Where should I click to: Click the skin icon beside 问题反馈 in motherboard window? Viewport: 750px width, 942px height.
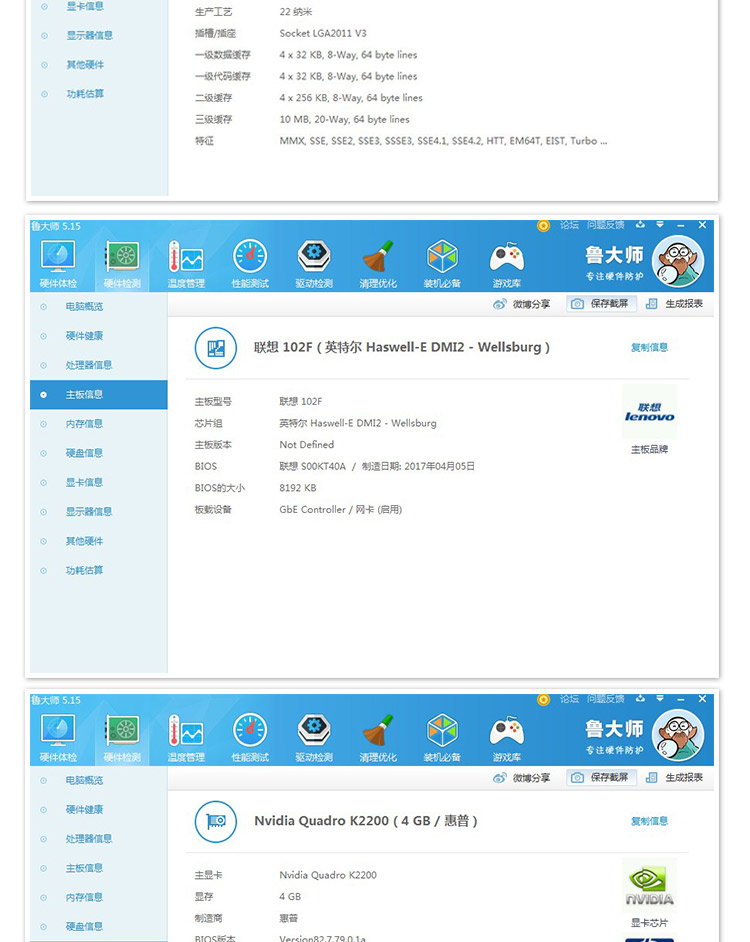641,225
